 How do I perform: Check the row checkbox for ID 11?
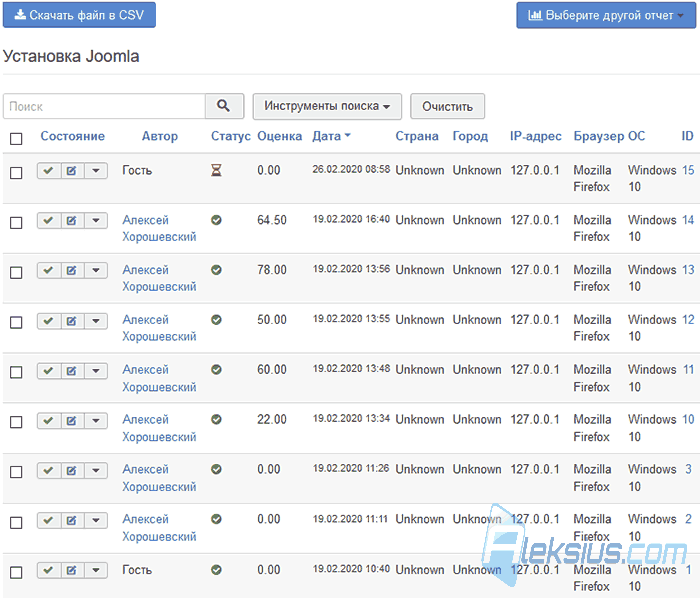(16, 373)
